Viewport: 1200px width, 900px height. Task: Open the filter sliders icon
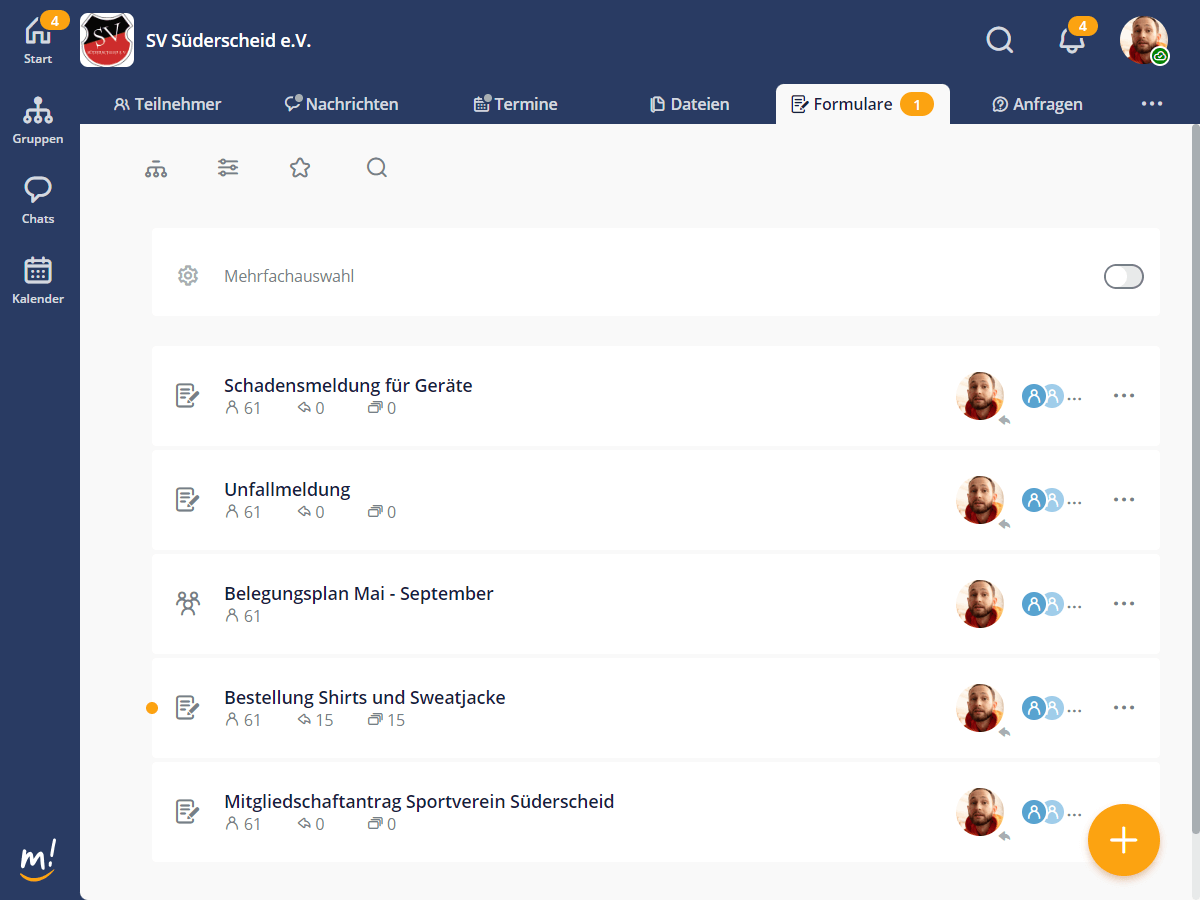pyautogui.click(x=228, y=168)
